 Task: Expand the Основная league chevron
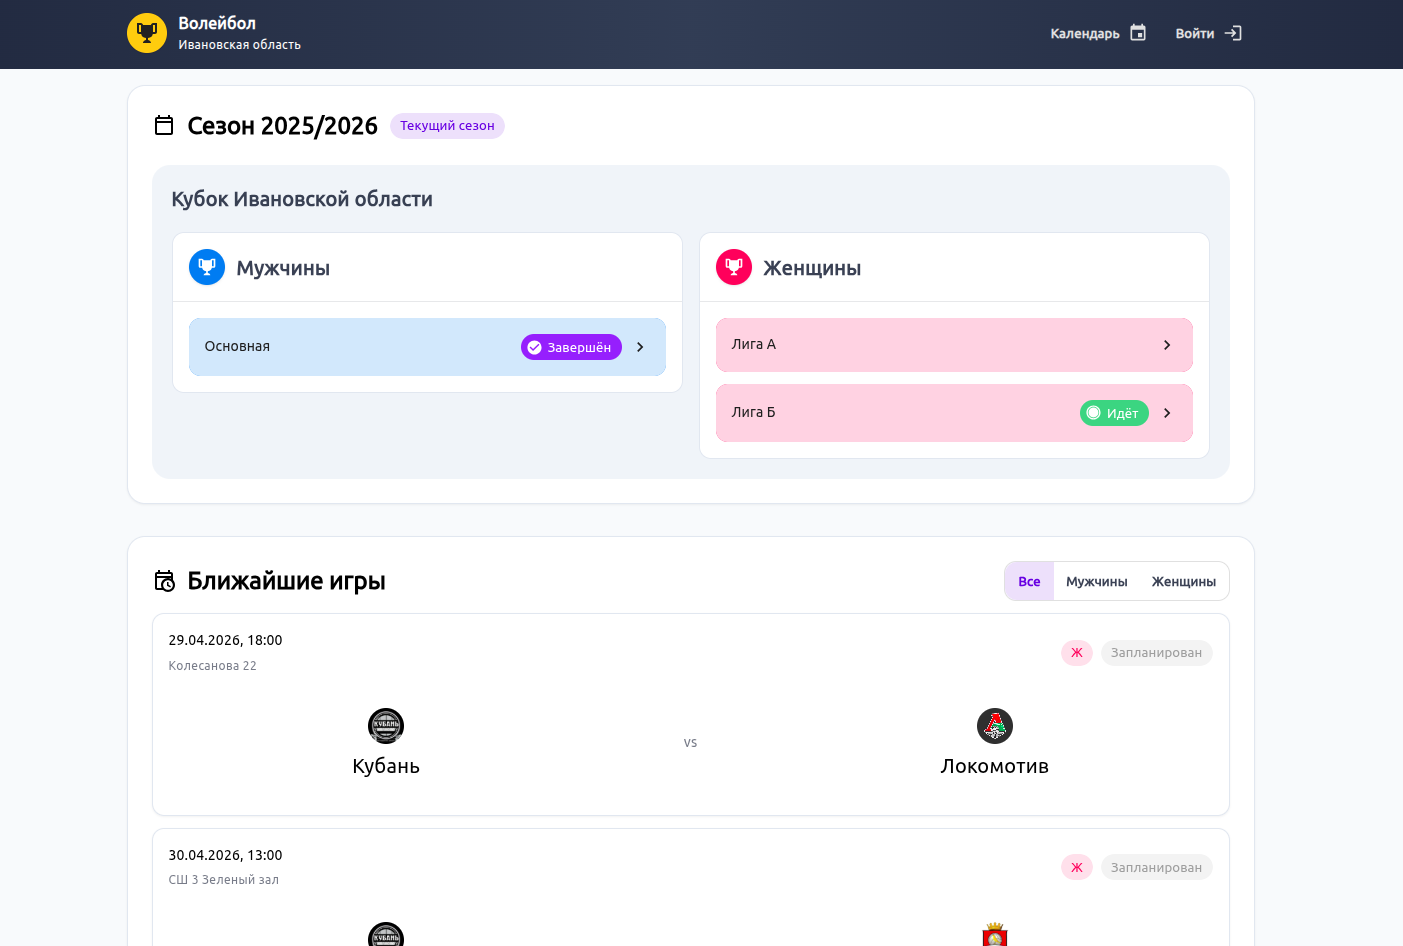pos(640,347)
